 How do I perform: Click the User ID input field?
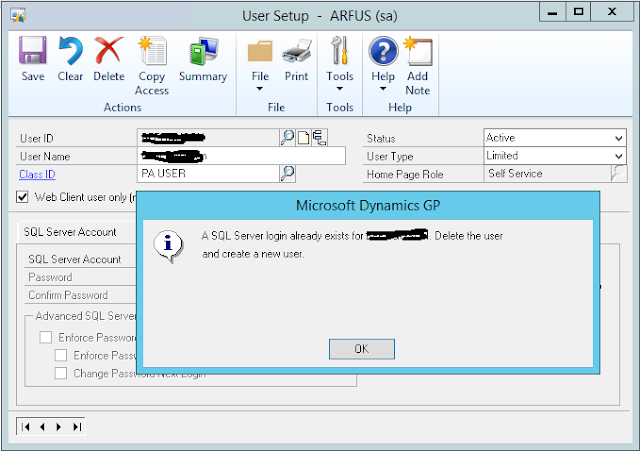point(208,138)
